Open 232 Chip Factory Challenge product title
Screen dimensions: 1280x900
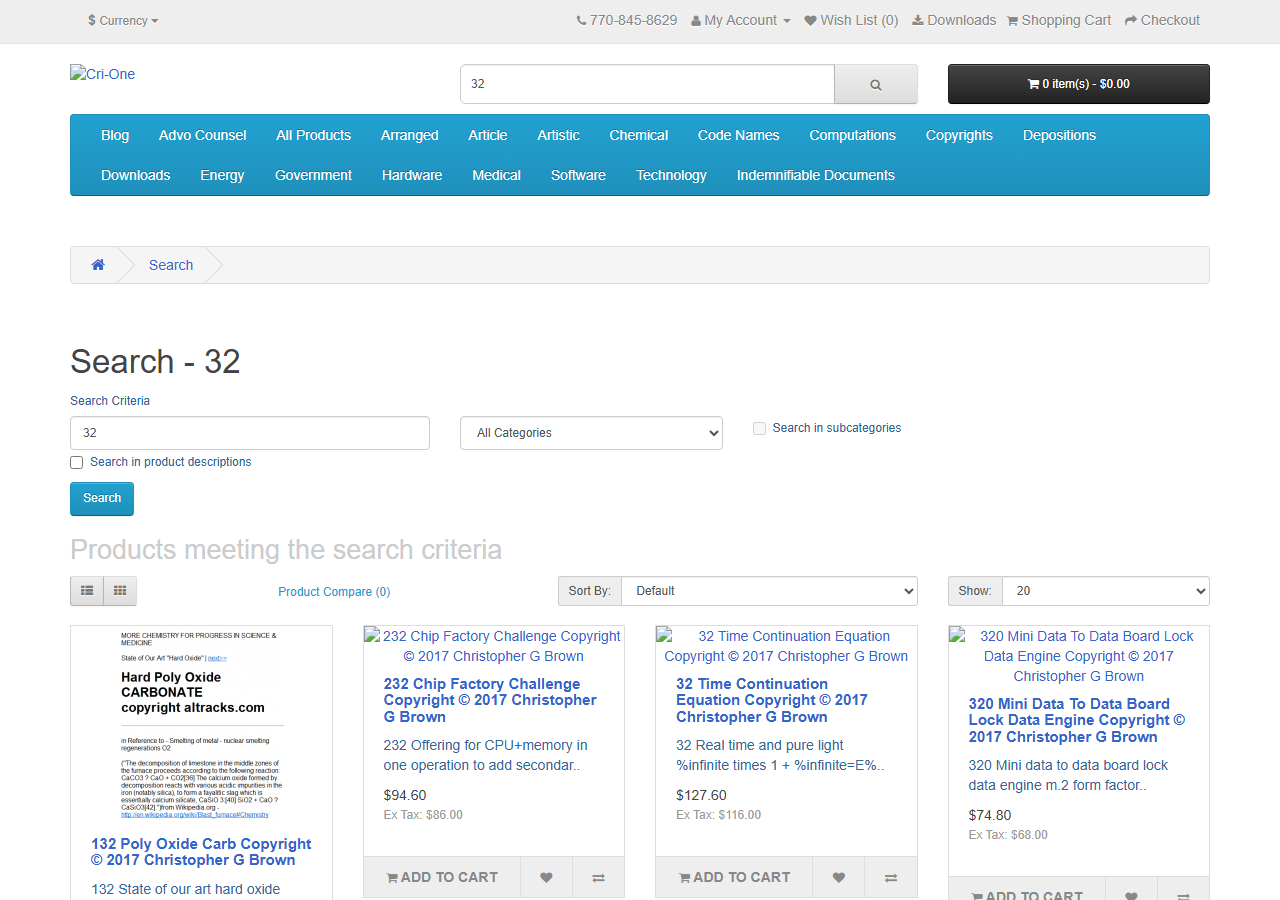[490, 700]
